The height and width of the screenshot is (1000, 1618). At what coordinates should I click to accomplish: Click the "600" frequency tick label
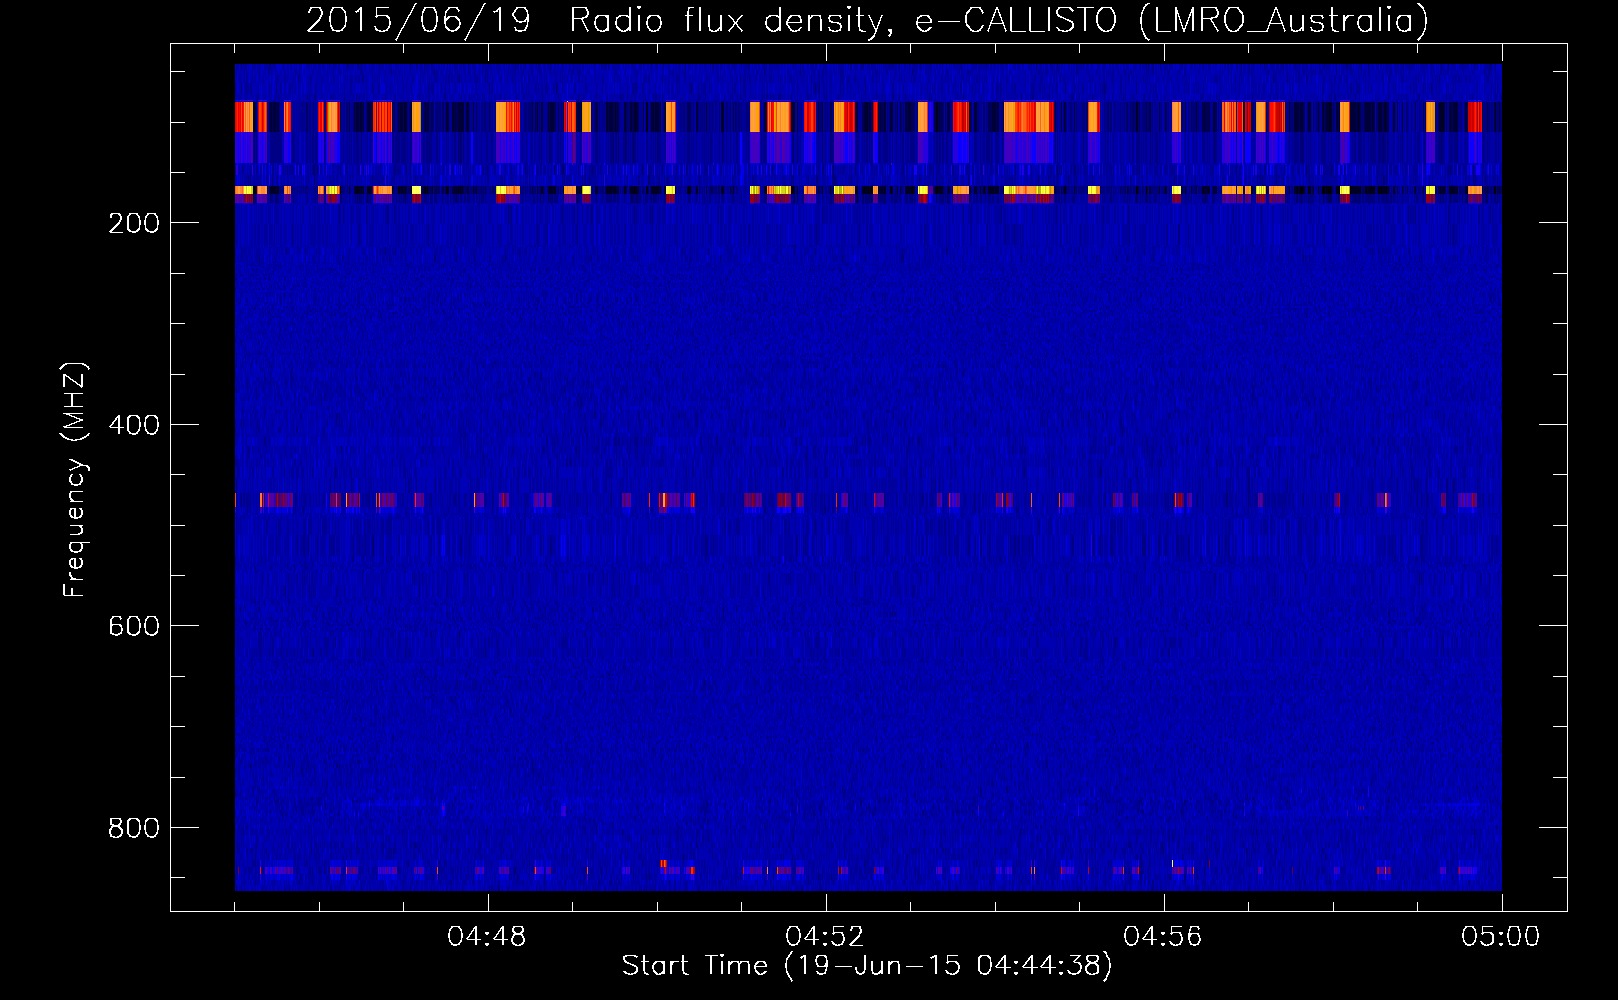(134, 626)
